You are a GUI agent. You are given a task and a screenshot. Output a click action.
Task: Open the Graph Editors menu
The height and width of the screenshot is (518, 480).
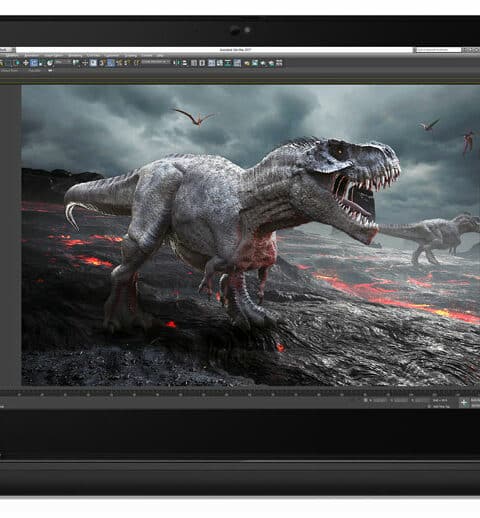click(53, 55)
